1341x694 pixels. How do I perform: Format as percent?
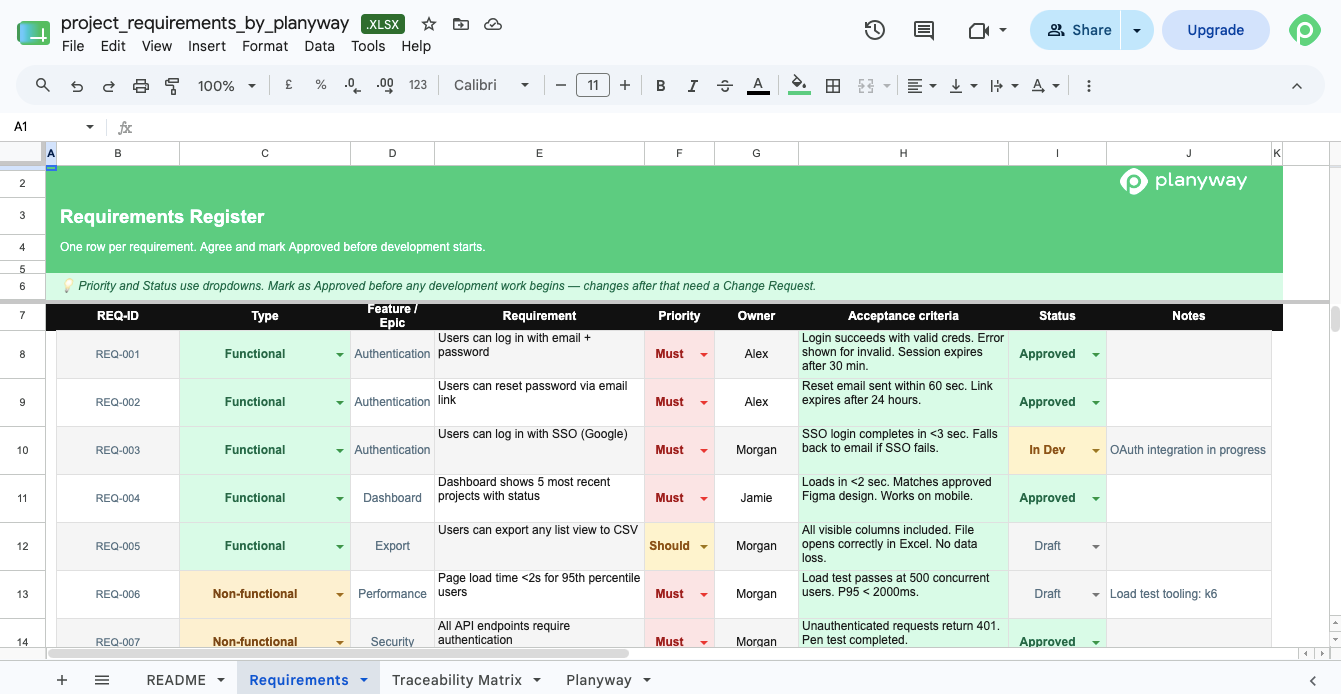pyautogui.click(x=321, y=86)
